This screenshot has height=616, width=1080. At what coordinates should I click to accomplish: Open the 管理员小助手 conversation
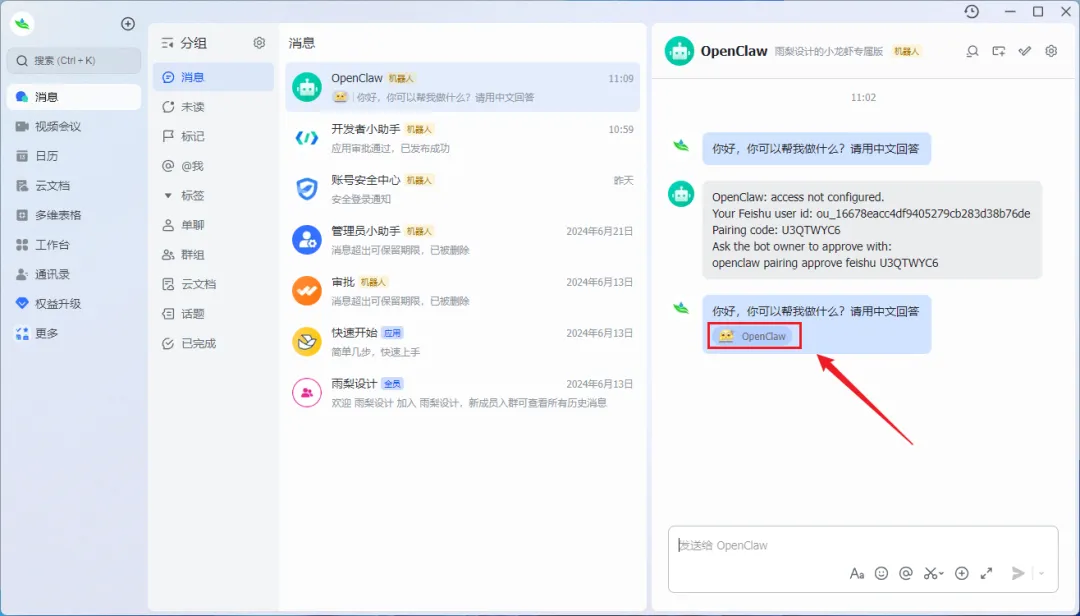pos(462,240)
